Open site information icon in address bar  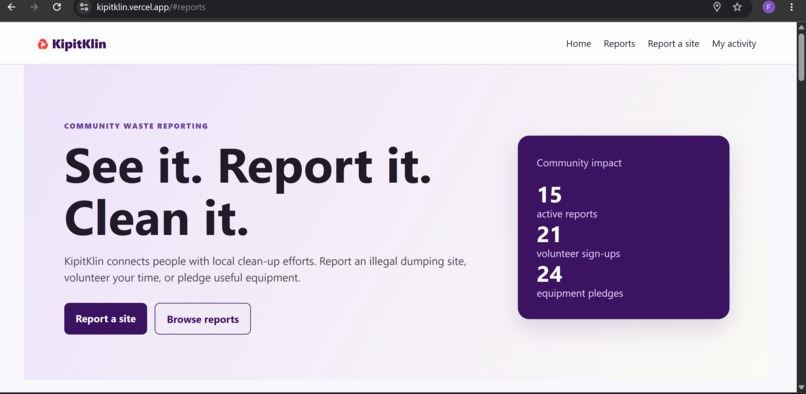pyautogui.click(x=84, y=7)
